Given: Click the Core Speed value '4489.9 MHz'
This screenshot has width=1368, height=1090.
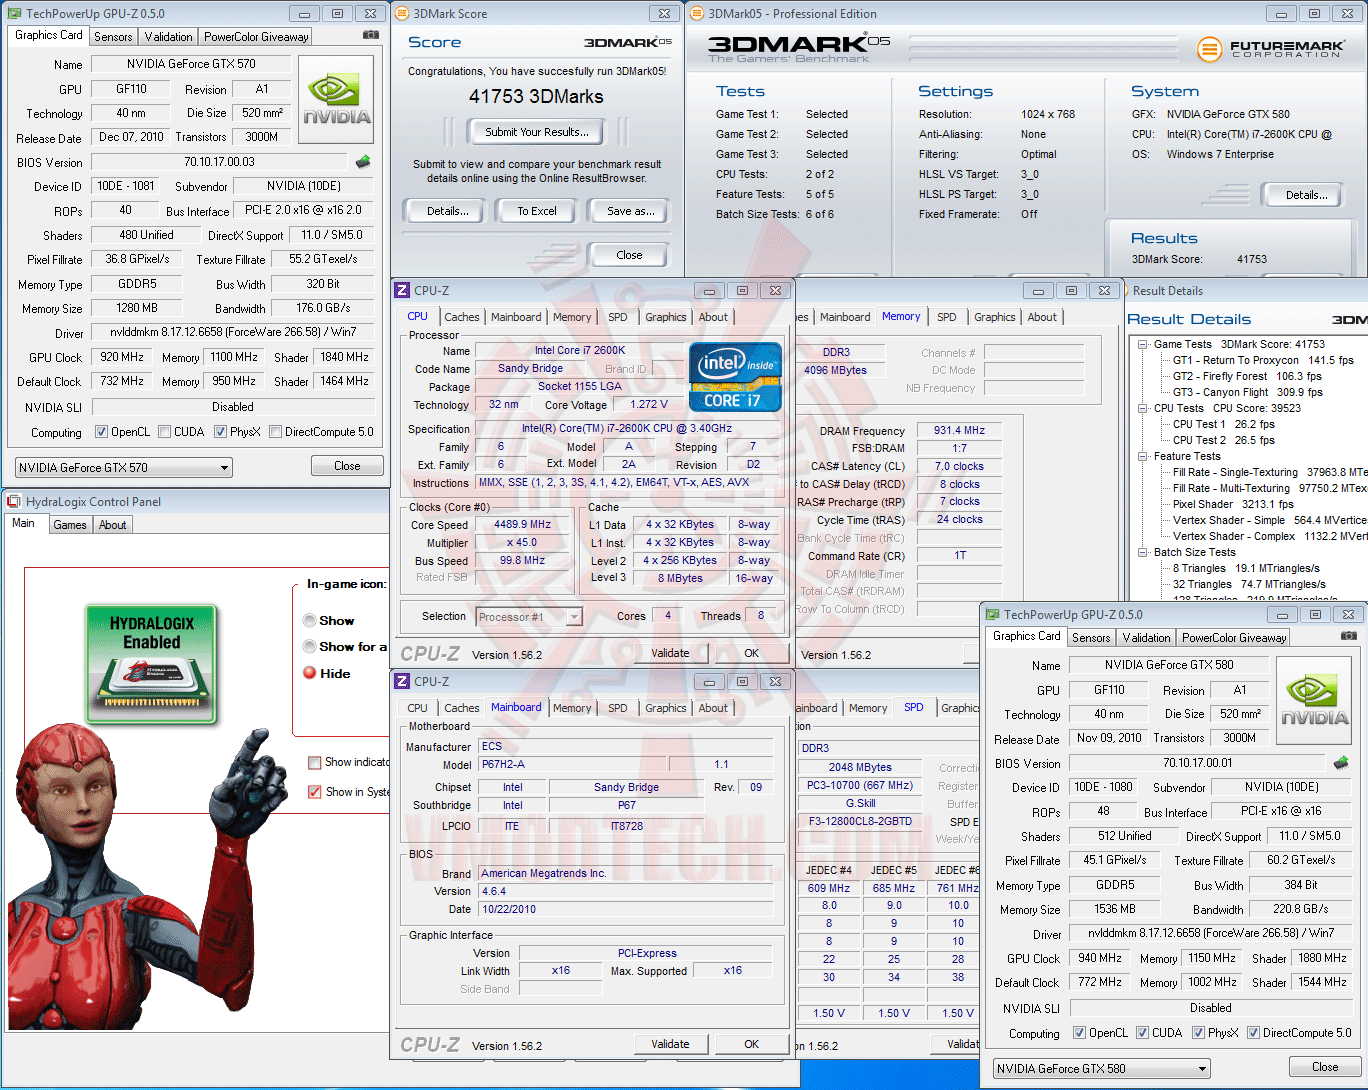Looking at the screenshot, I should coord(523,525).
